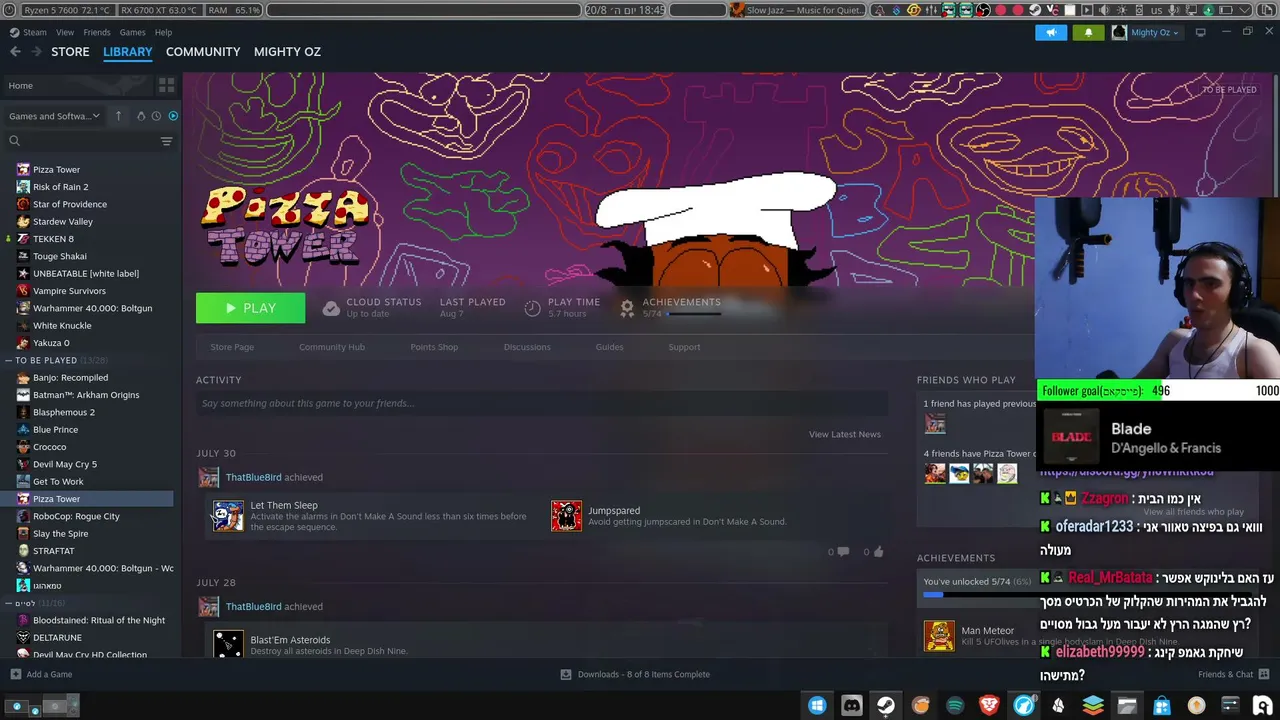Screen dimensions: 1280x720
Task: Open the Community Hub link
Action: click(x=332, y=347)
